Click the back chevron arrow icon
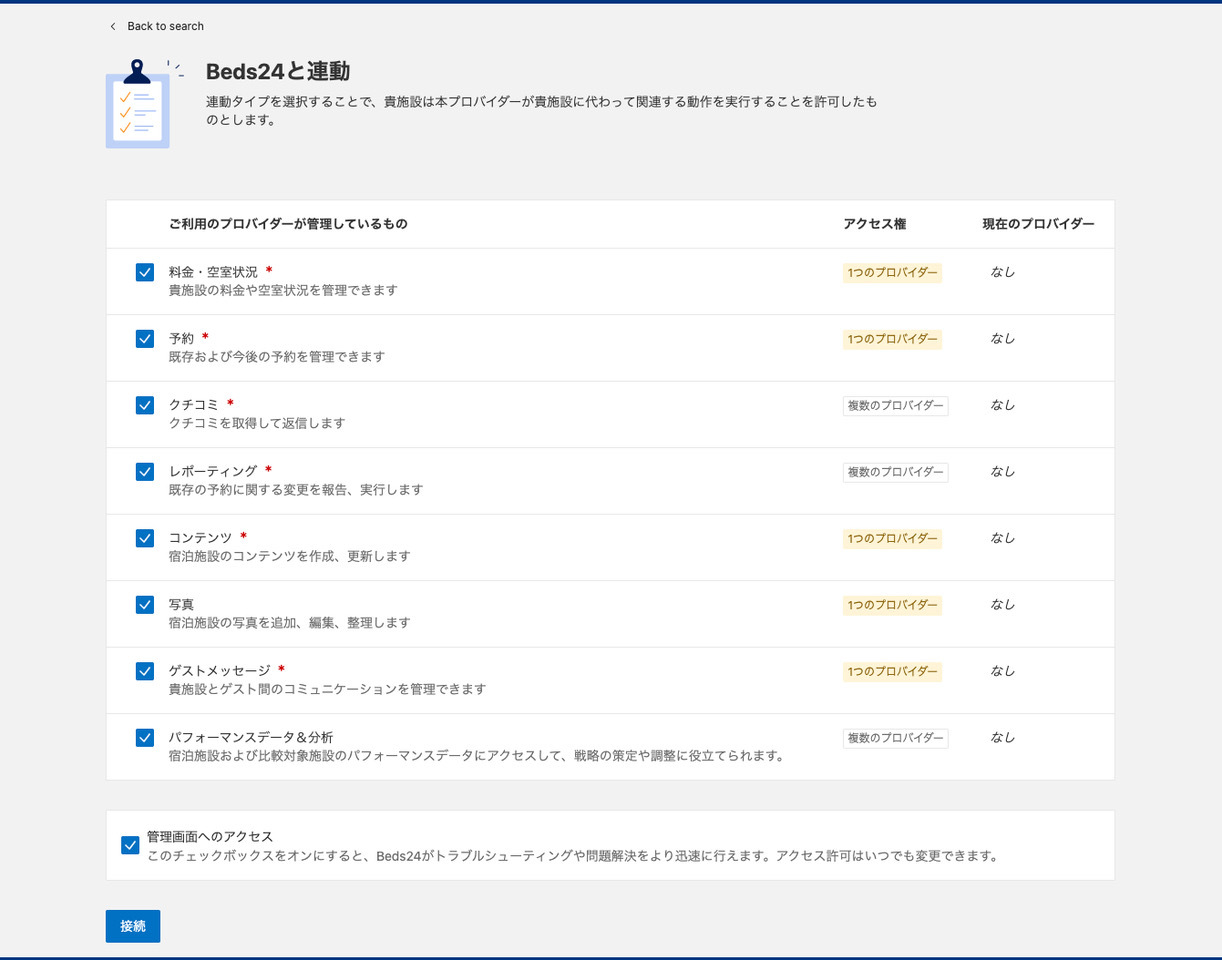The height and width of the screenshot is (960, 1222). point(113,26)
